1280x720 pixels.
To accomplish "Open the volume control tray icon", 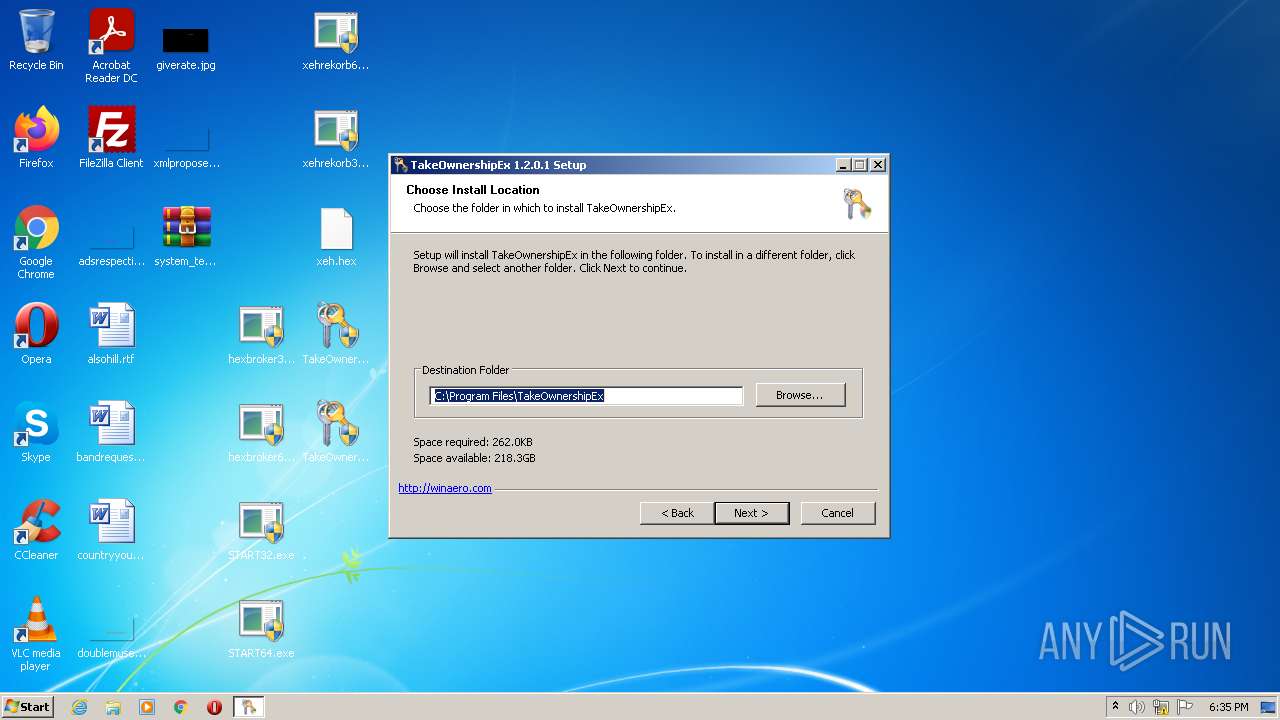I will pyautogui.click(x=1137, y=707).
